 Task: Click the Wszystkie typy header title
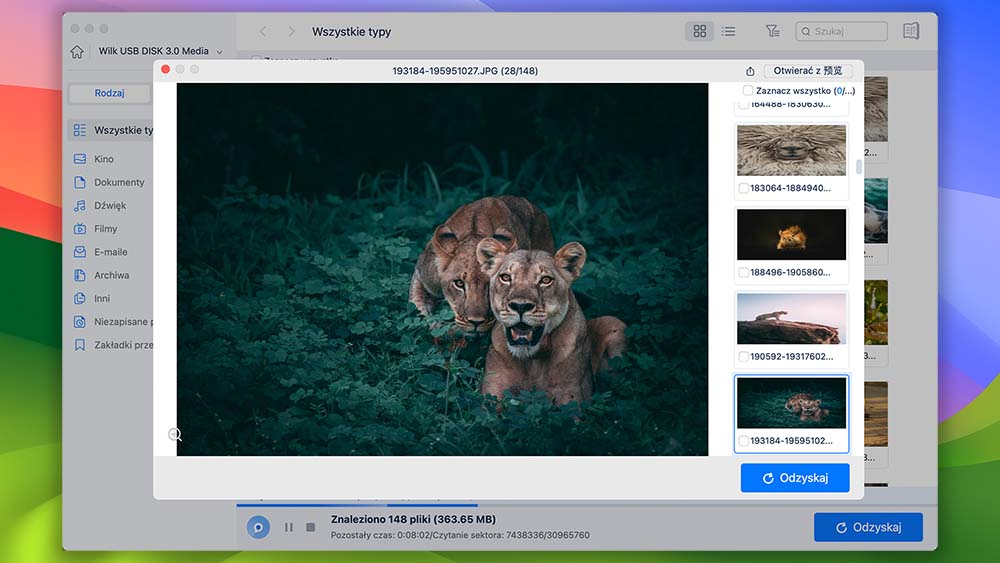click(x=351, y=31)
